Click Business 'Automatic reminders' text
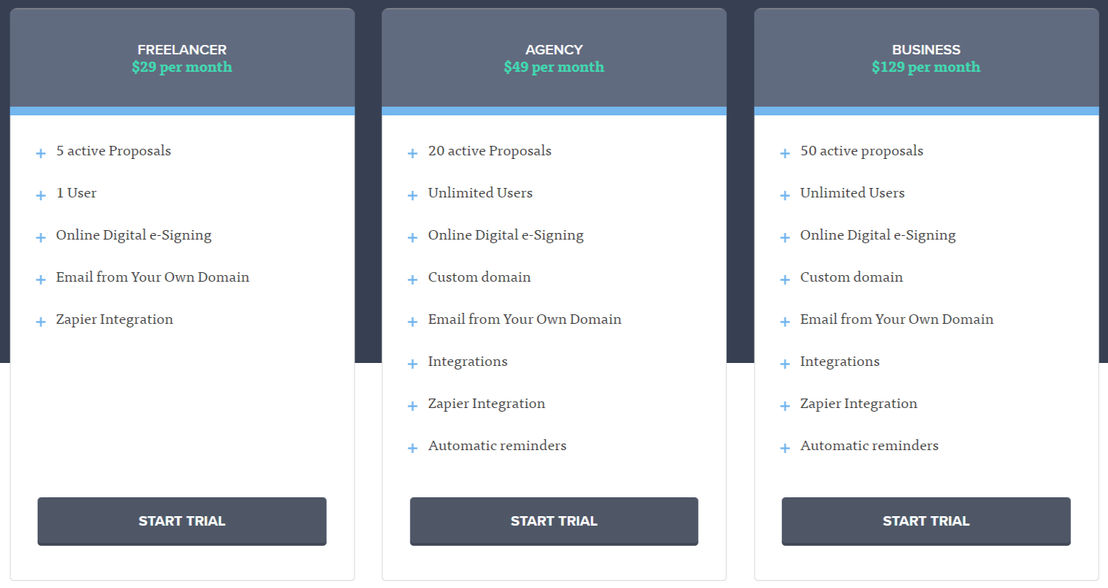1108x588 pixels. [x=869, y=445]
